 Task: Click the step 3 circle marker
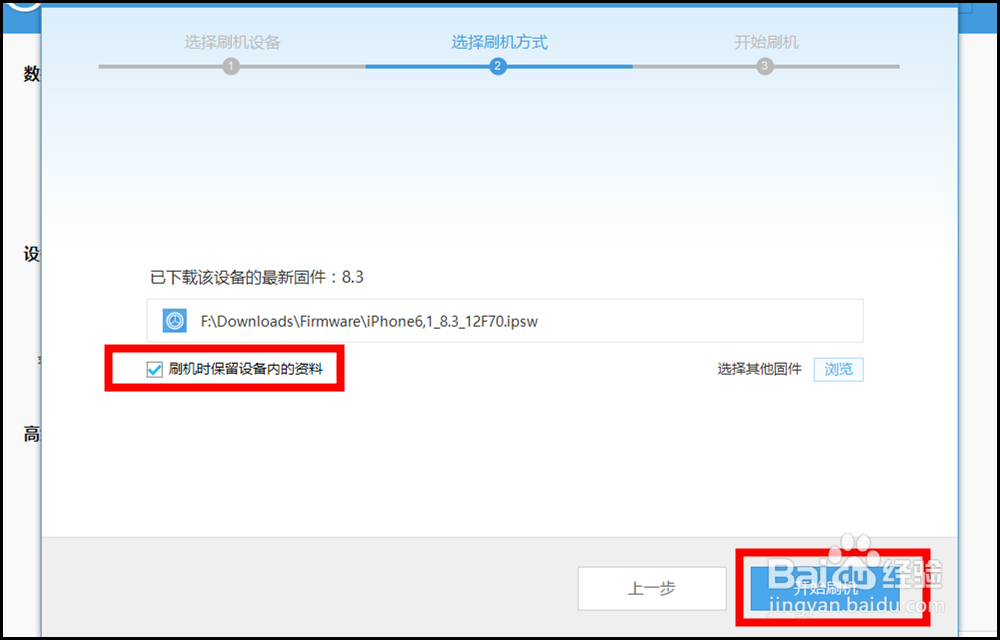(765, 66)
